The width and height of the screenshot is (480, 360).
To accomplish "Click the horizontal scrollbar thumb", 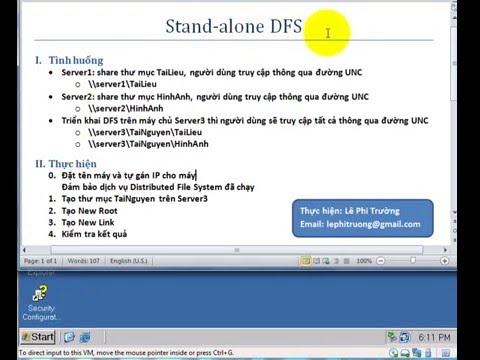I will pyautogui.click(x=237, y=250).
